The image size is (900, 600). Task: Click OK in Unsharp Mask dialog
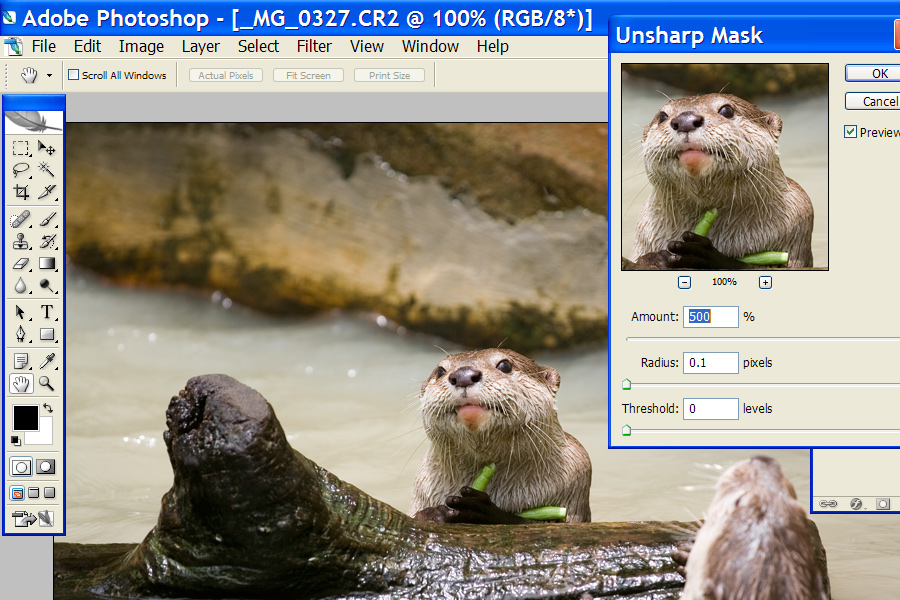tap(878, 73)
